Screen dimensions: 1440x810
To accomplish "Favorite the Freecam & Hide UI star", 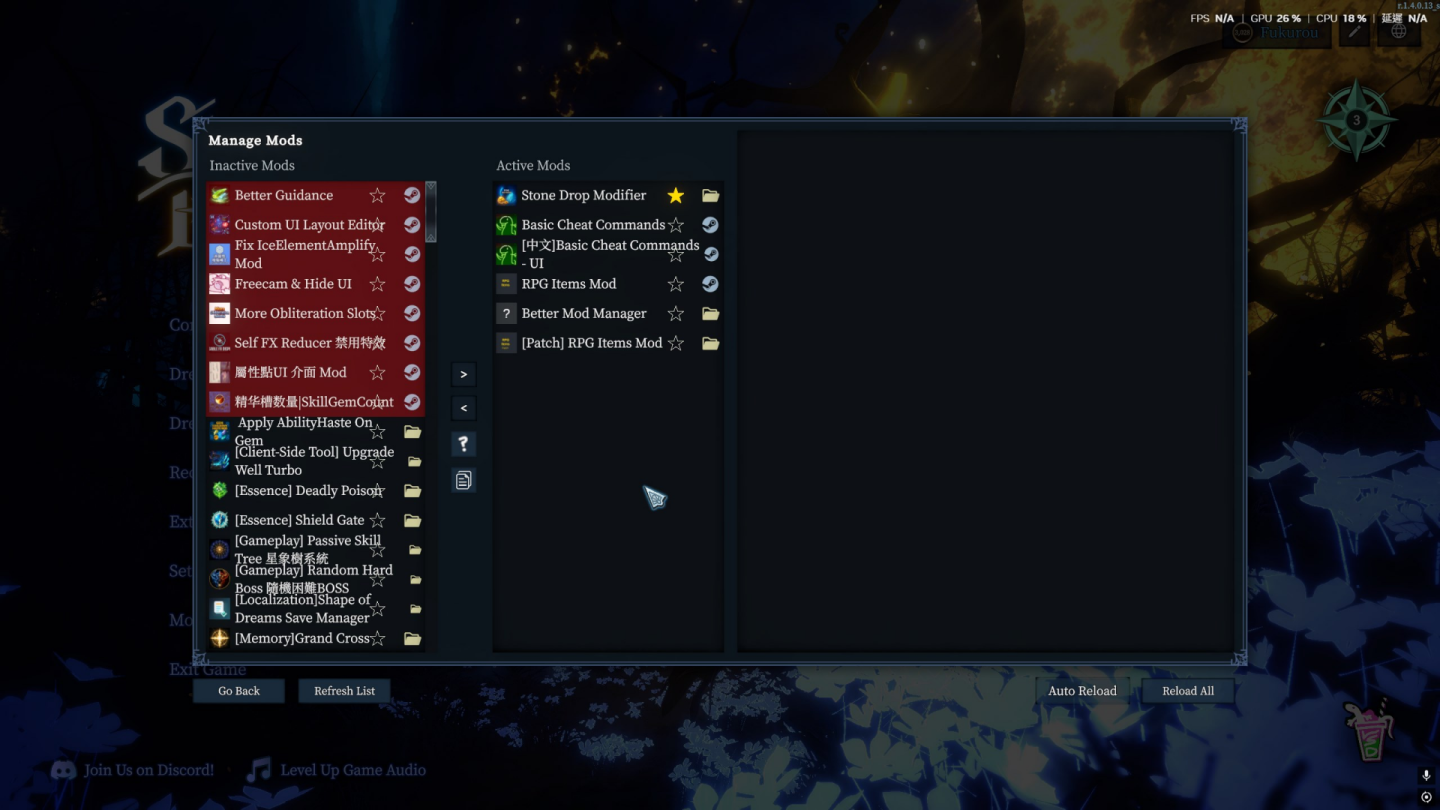I will [x=377, y=284].
